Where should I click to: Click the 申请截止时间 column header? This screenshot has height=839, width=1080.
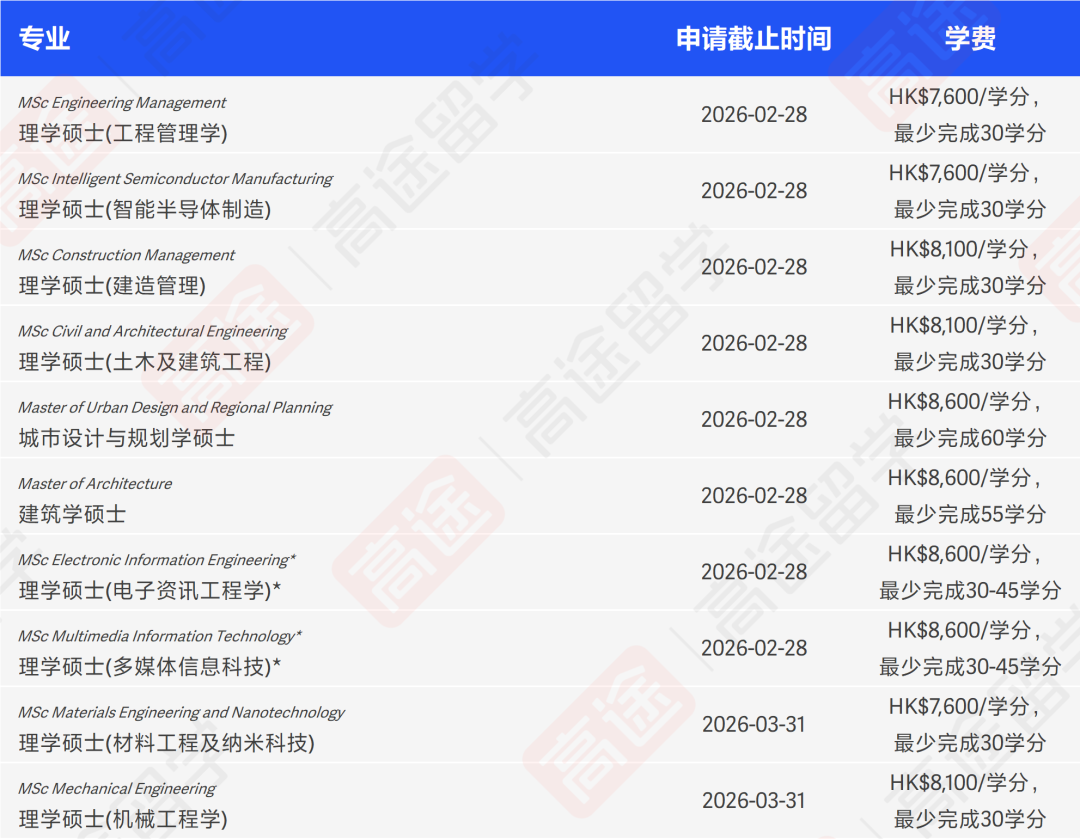tap(754, 39)
